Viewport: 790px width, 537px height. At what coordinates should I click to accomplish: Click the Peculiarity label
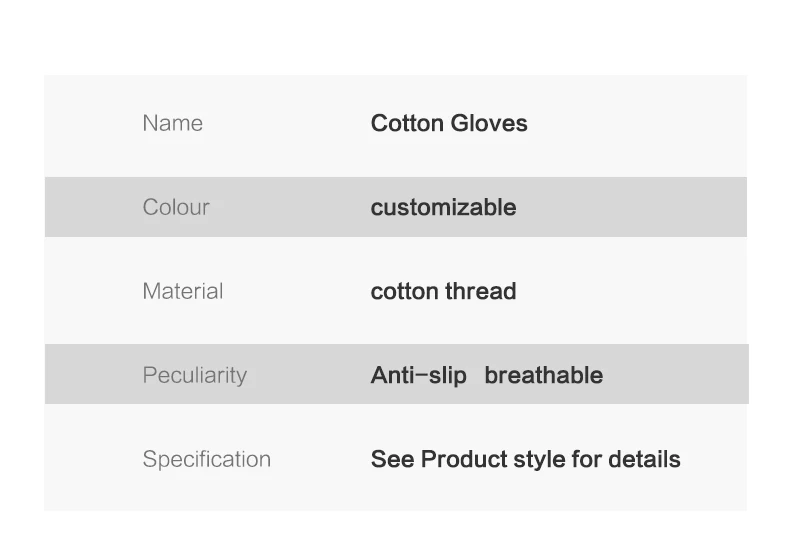coord(195,376)
